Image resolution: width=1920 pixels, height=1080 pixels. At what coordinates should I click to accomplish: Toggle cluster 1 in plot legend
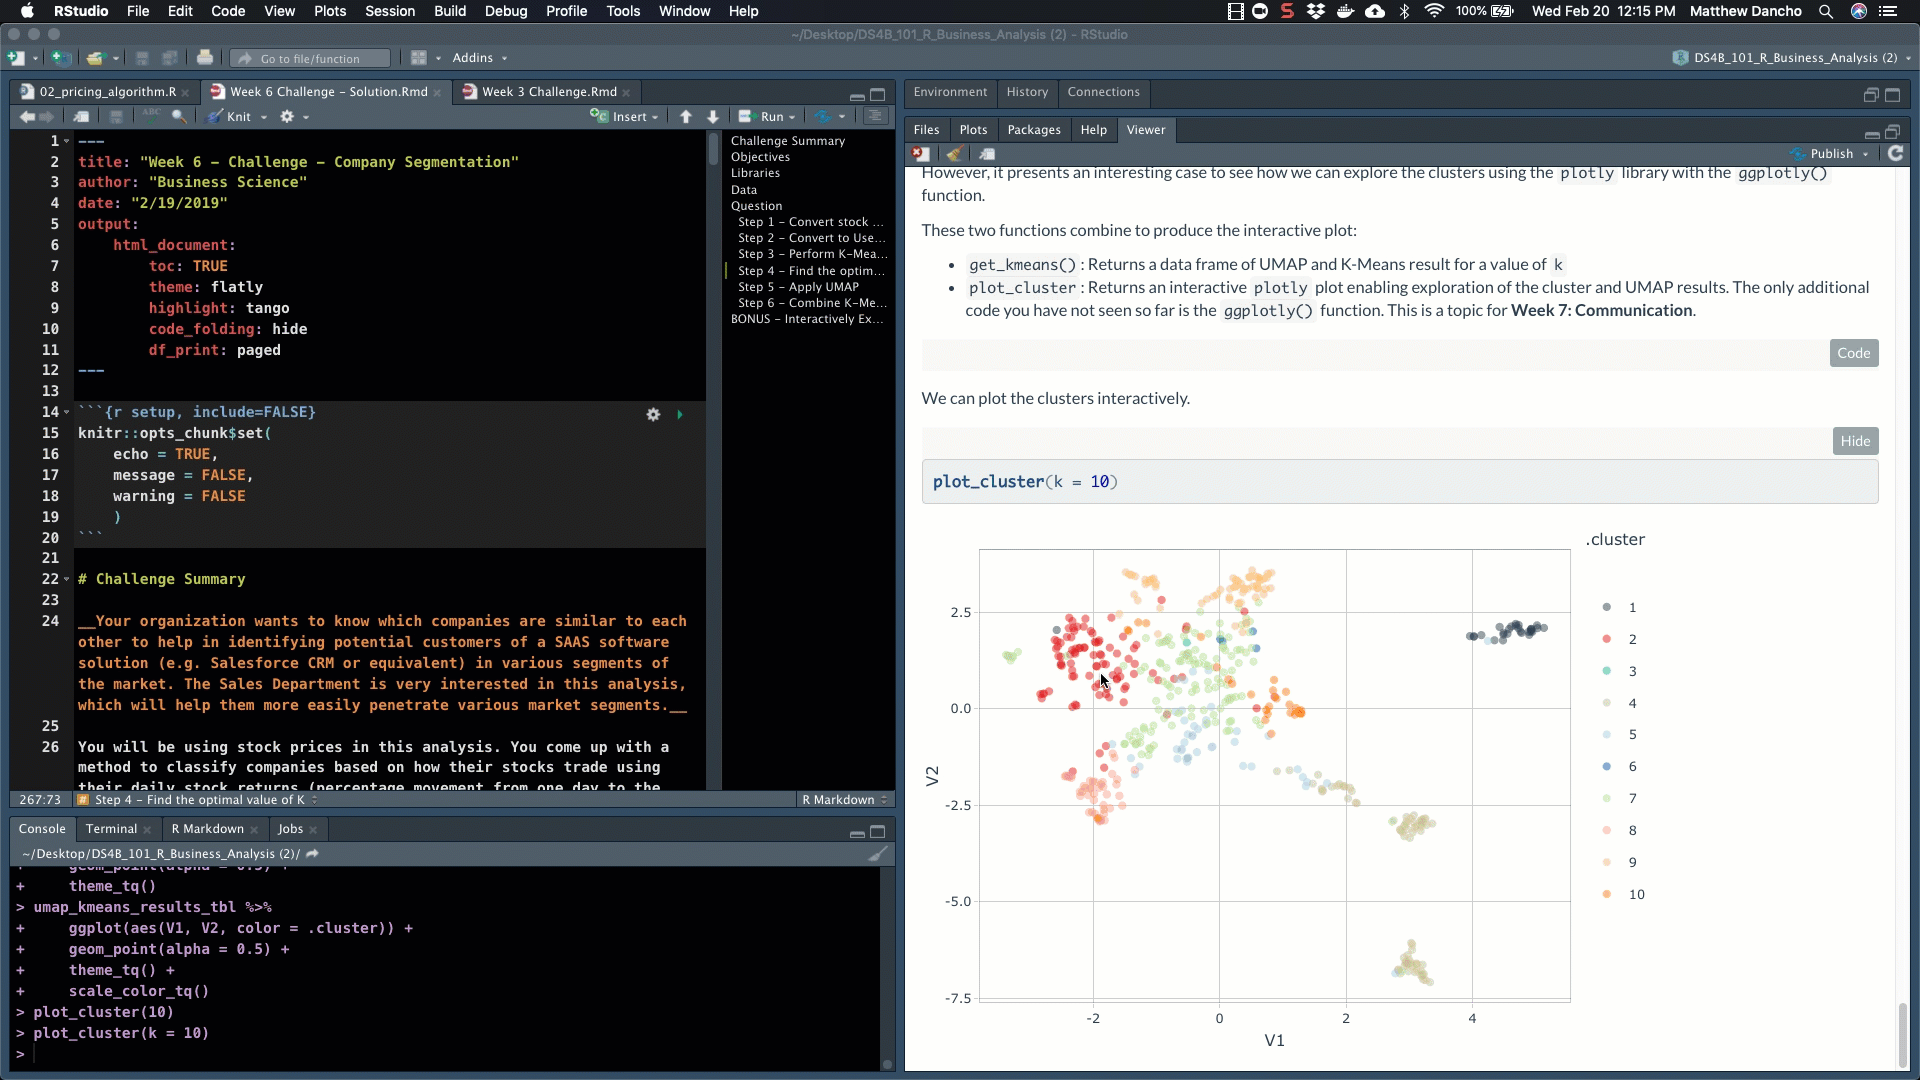[x=1619, y=607]
